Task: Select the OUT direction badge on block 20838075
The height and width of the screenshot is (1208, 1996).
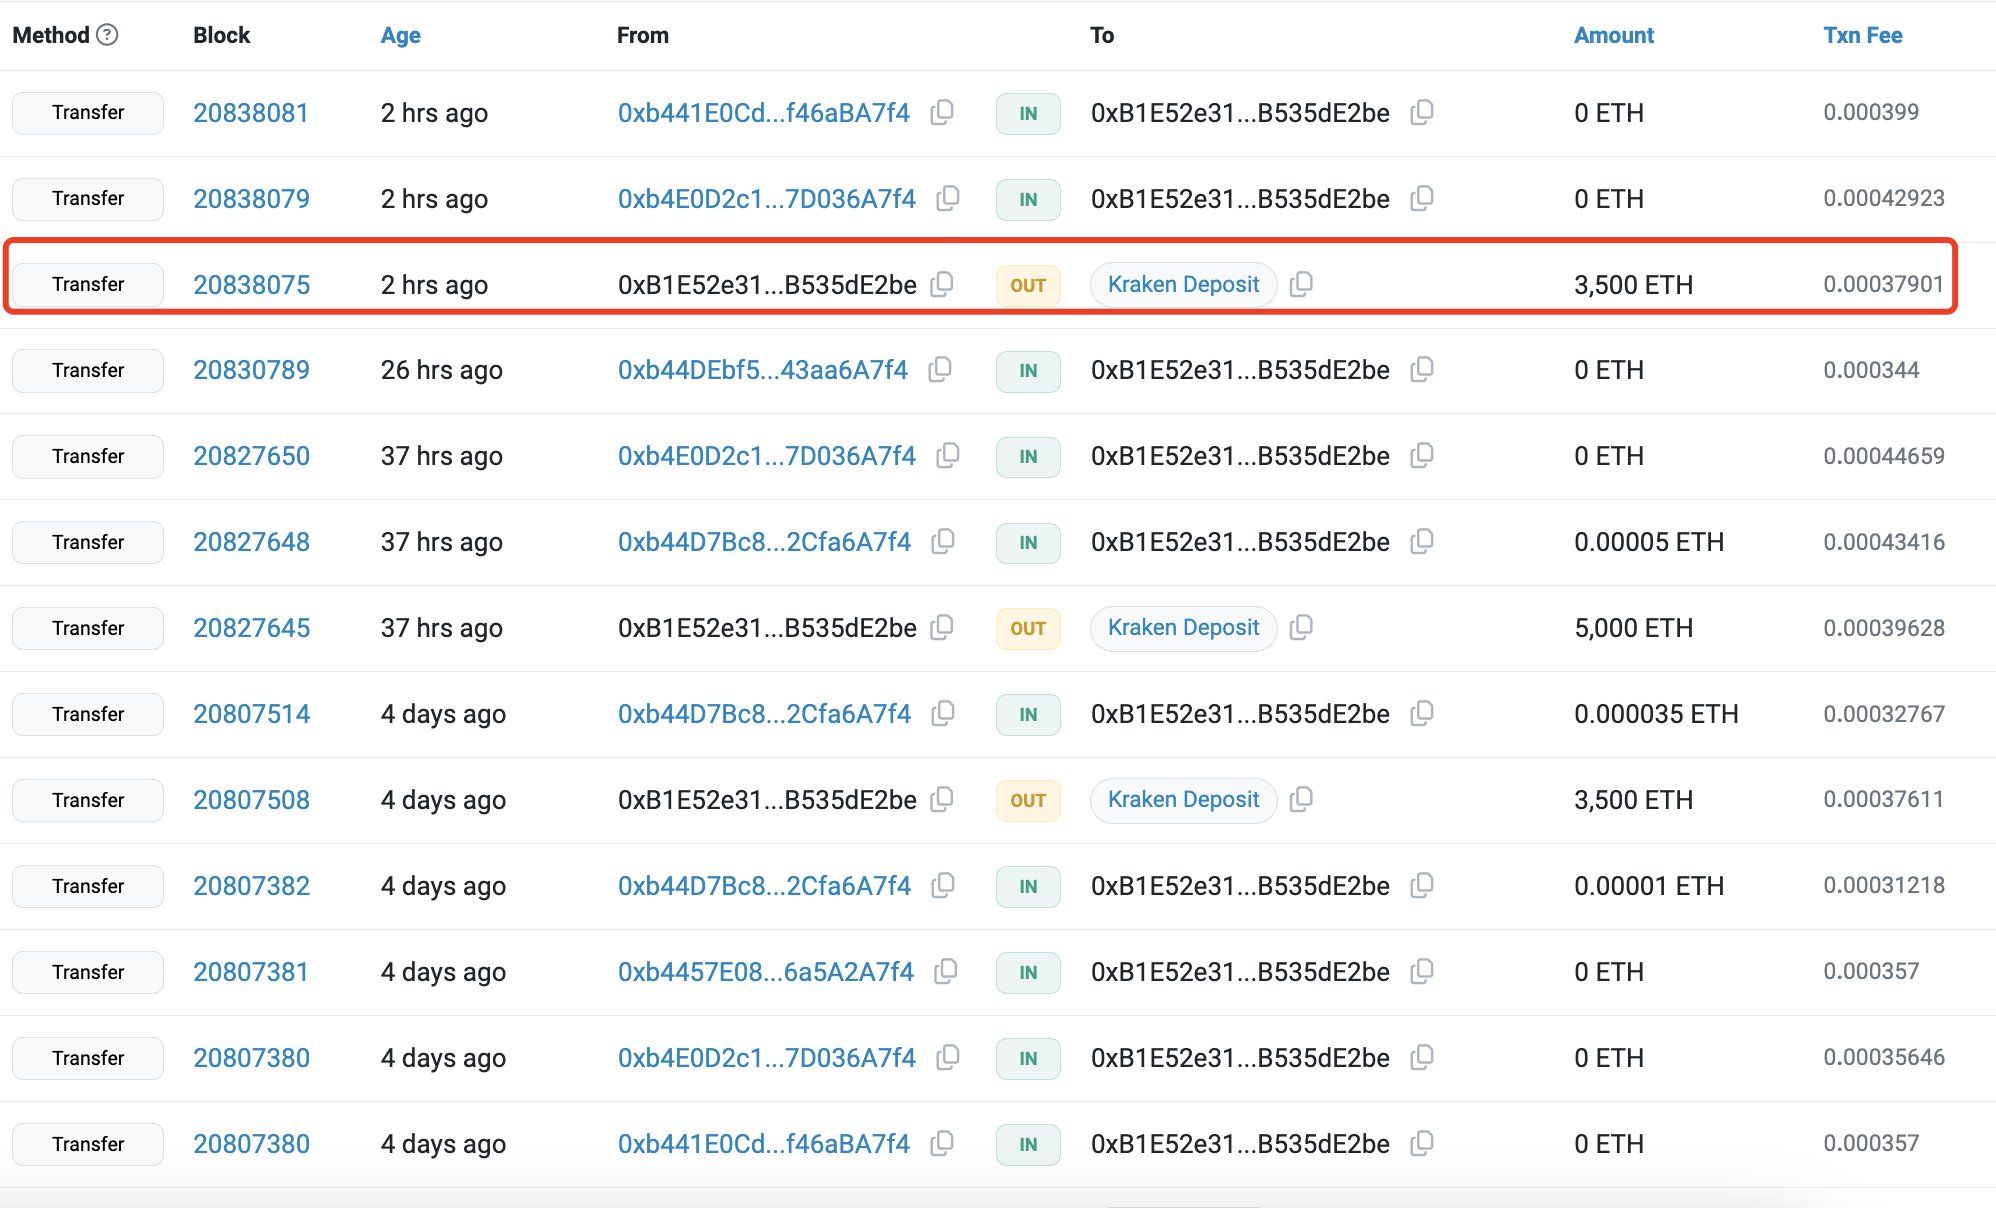Action: [1027, 284]
